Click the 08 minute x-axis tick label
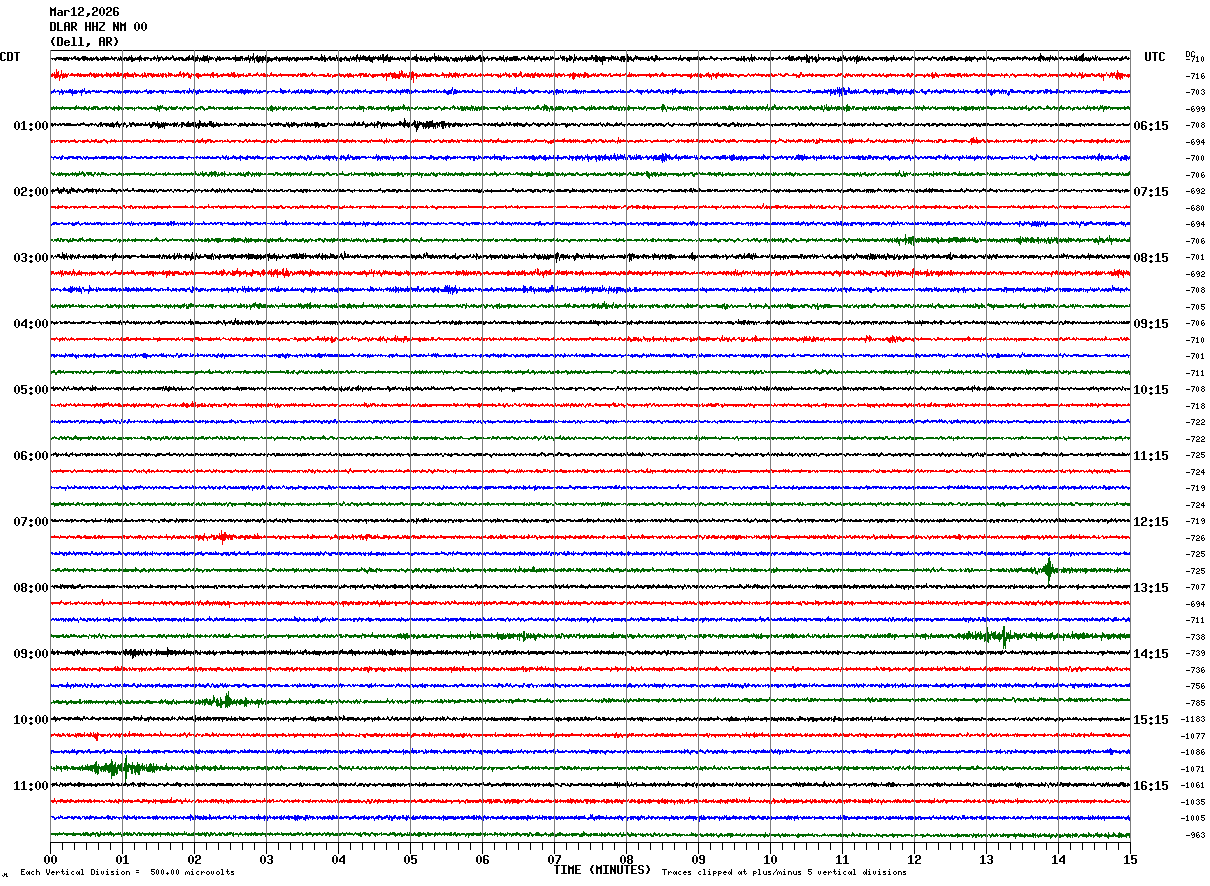Screen dimensions: 1210x886 tap(626, 859)
